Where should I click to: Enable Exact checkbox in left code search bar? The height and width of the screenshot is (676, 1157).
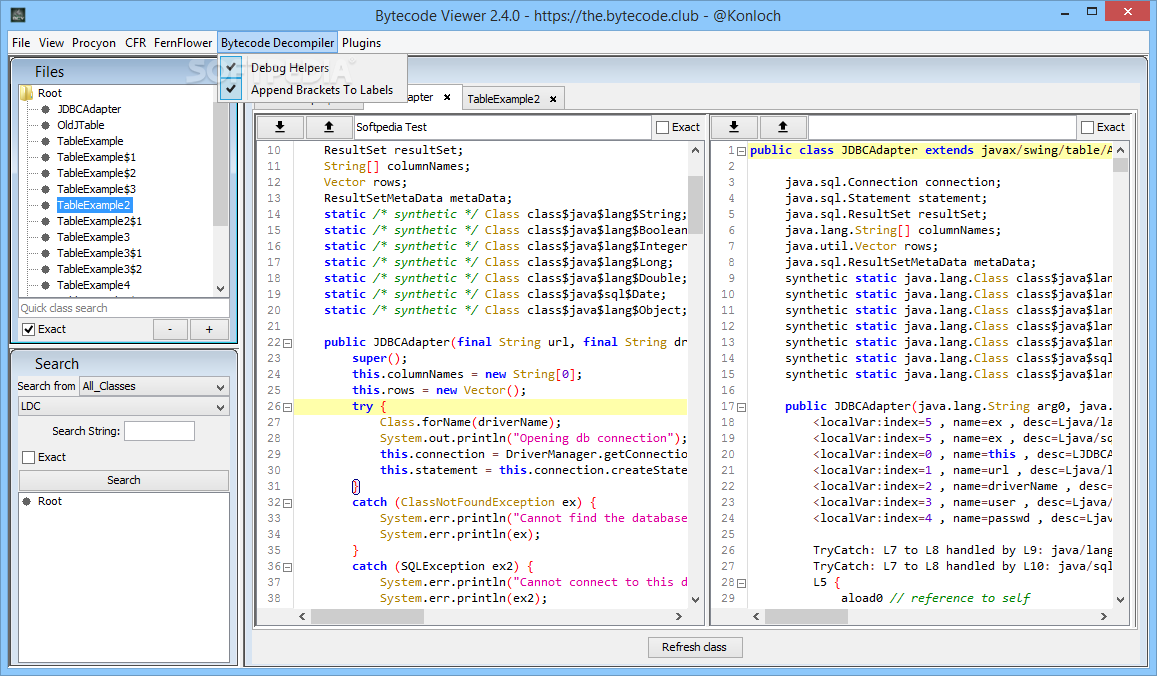coord(662,127)
